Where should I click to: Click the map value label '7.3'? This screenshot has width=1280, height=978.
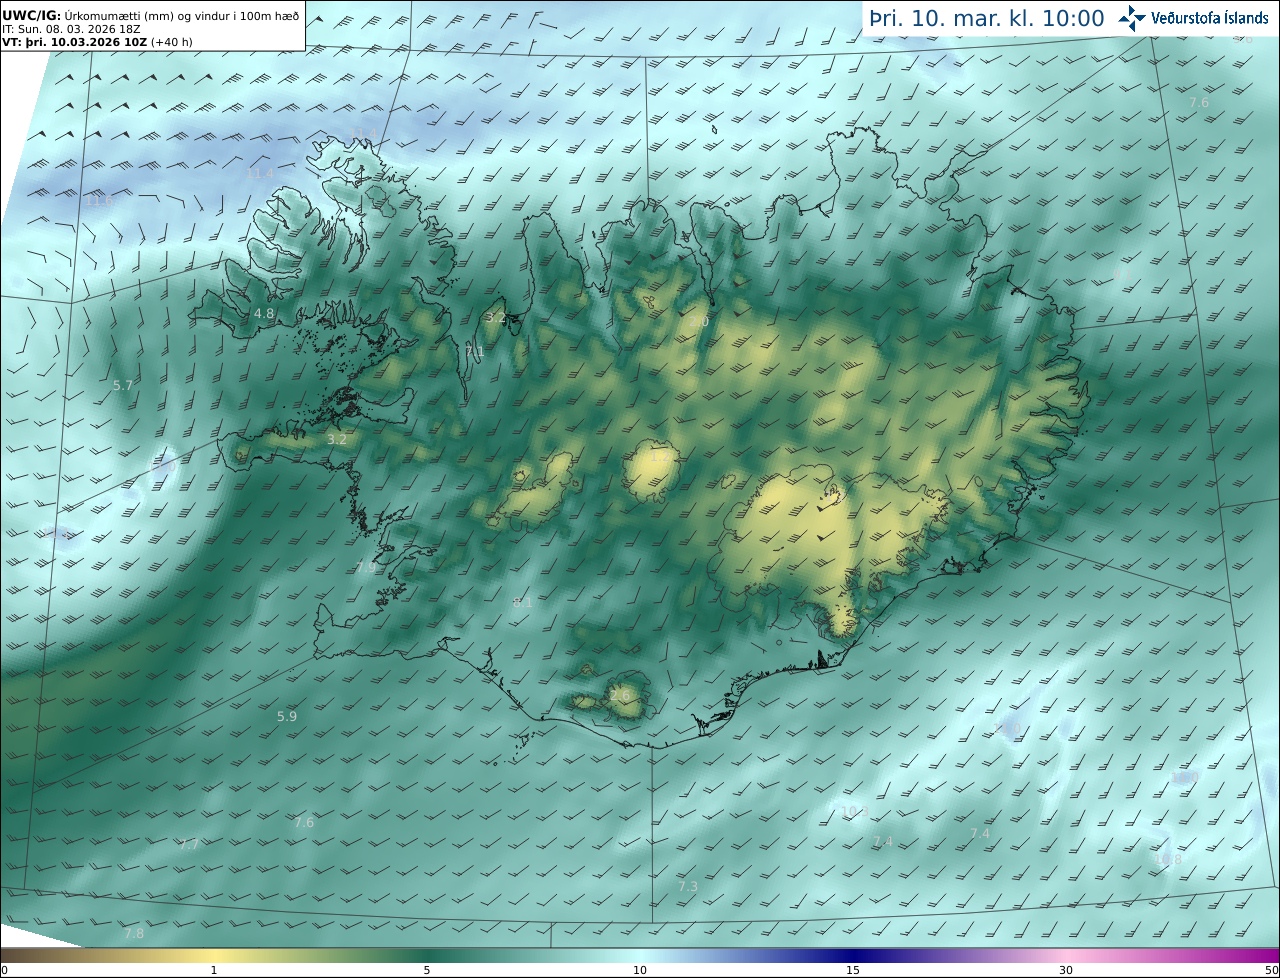click(x=688, y=887)
